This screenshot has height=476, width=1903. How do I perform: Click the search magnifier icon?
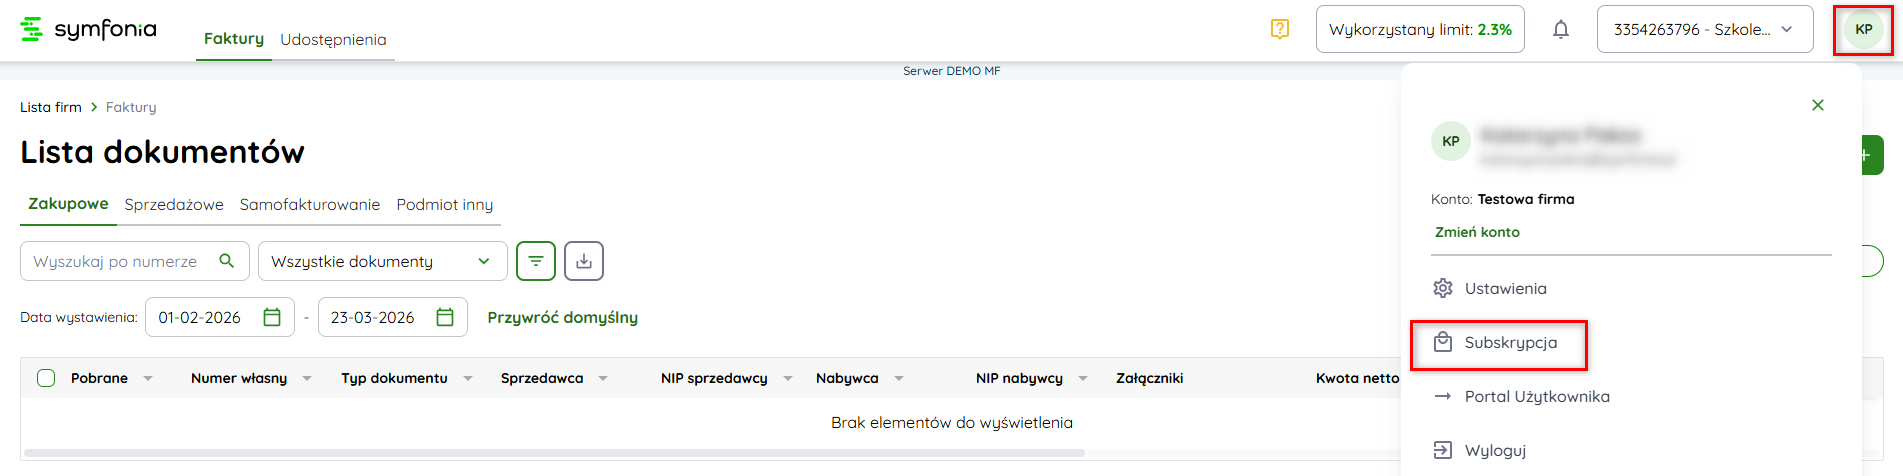[227, 261]
